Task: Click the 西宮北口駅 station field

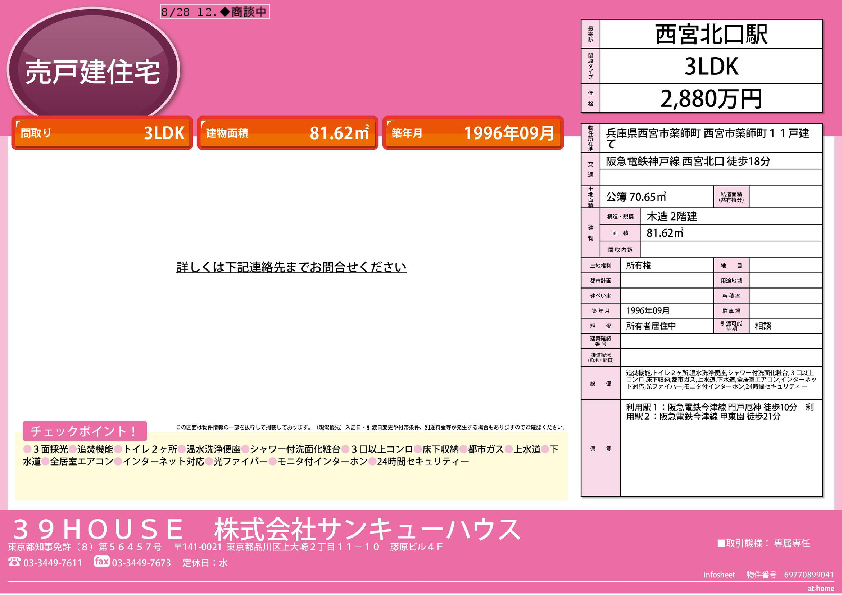Action: click(710, 35)
